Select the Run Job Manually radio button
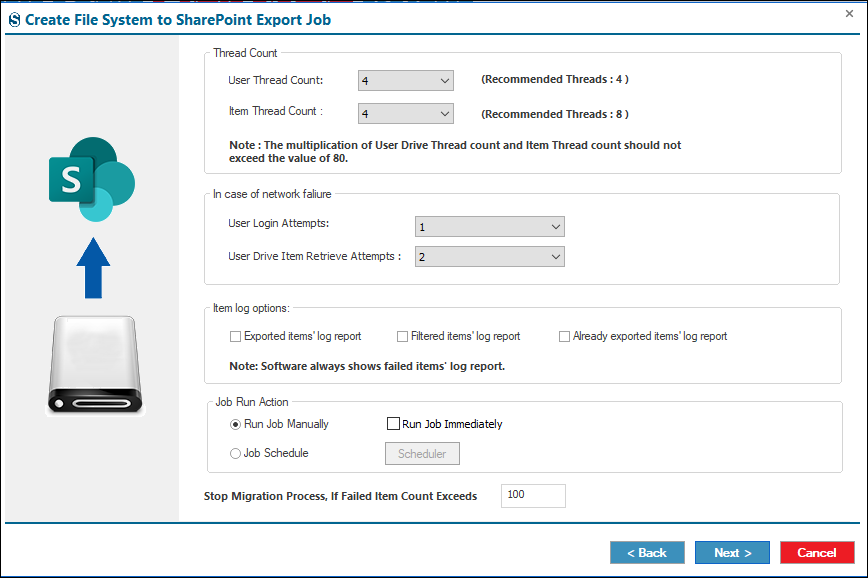 235,424
